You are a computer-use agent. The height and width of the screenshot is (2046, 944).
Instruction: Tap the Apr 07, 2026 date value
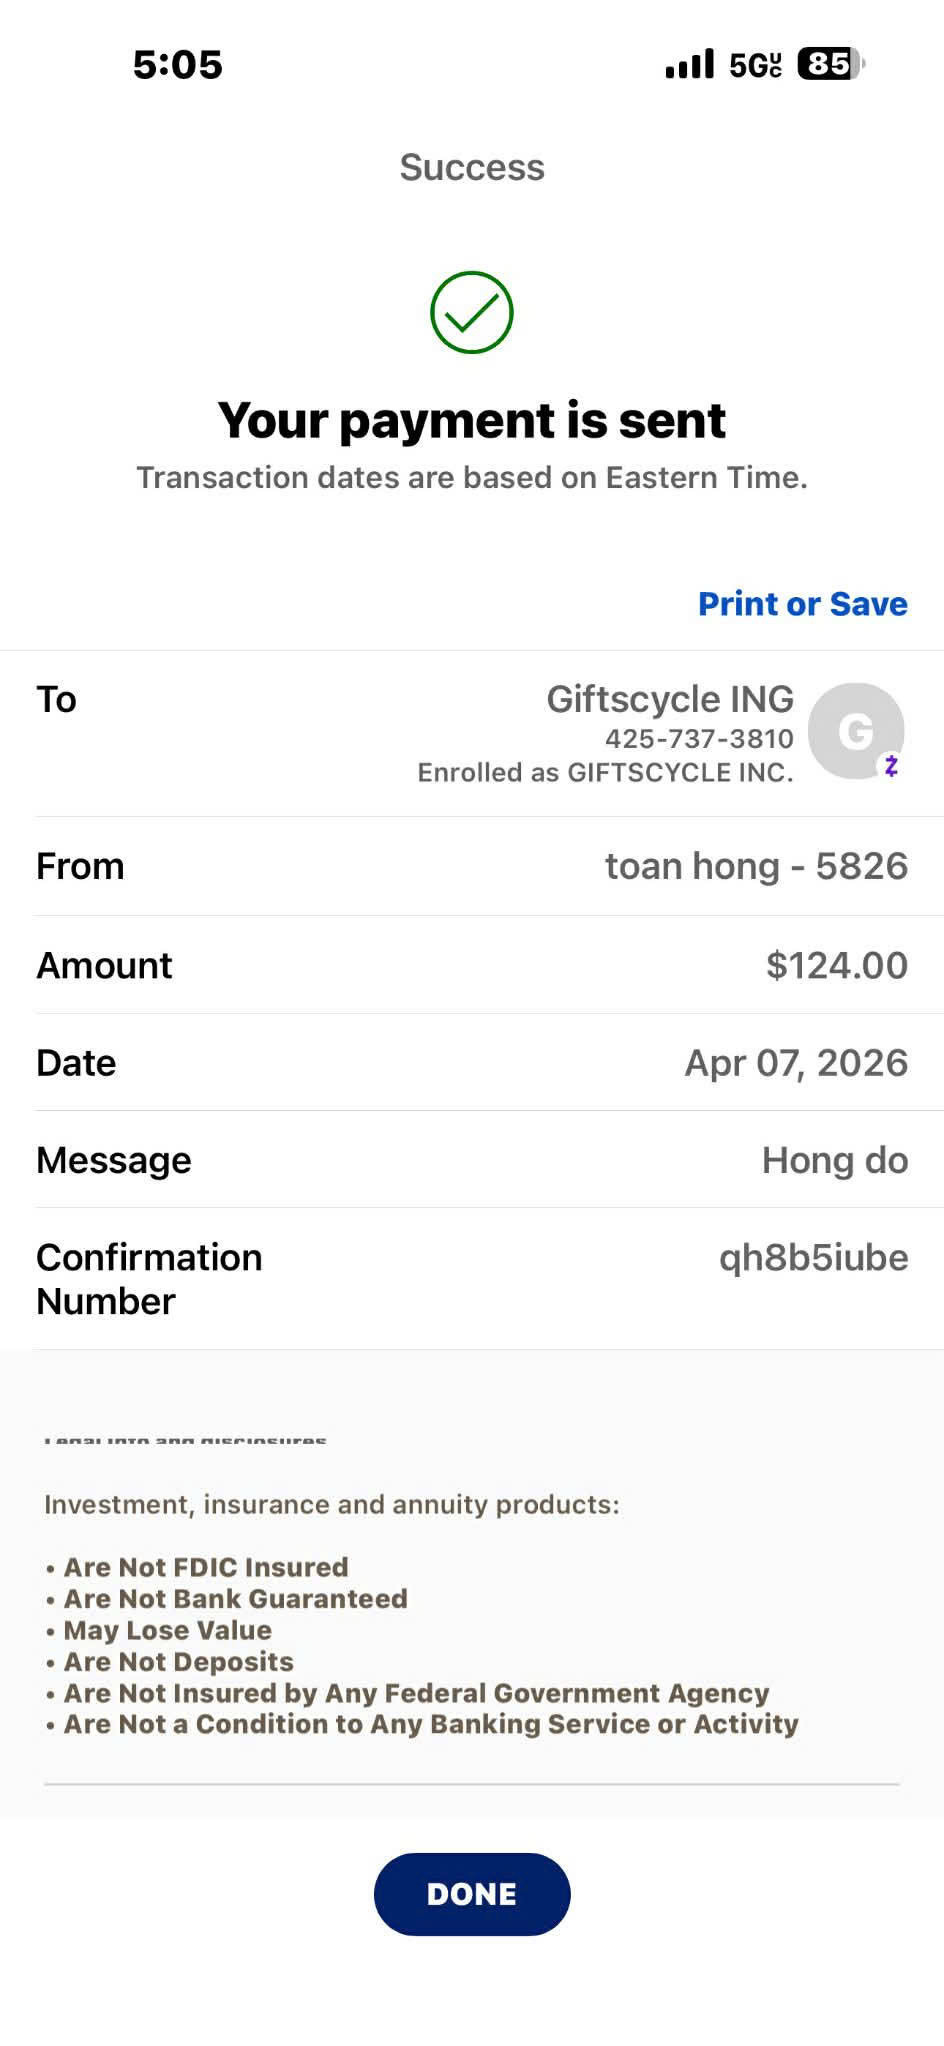coord(796,1063)
